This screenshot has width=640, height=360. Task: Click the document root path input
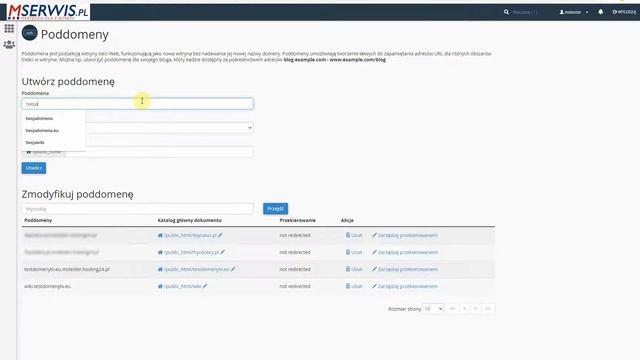(159, 152)
